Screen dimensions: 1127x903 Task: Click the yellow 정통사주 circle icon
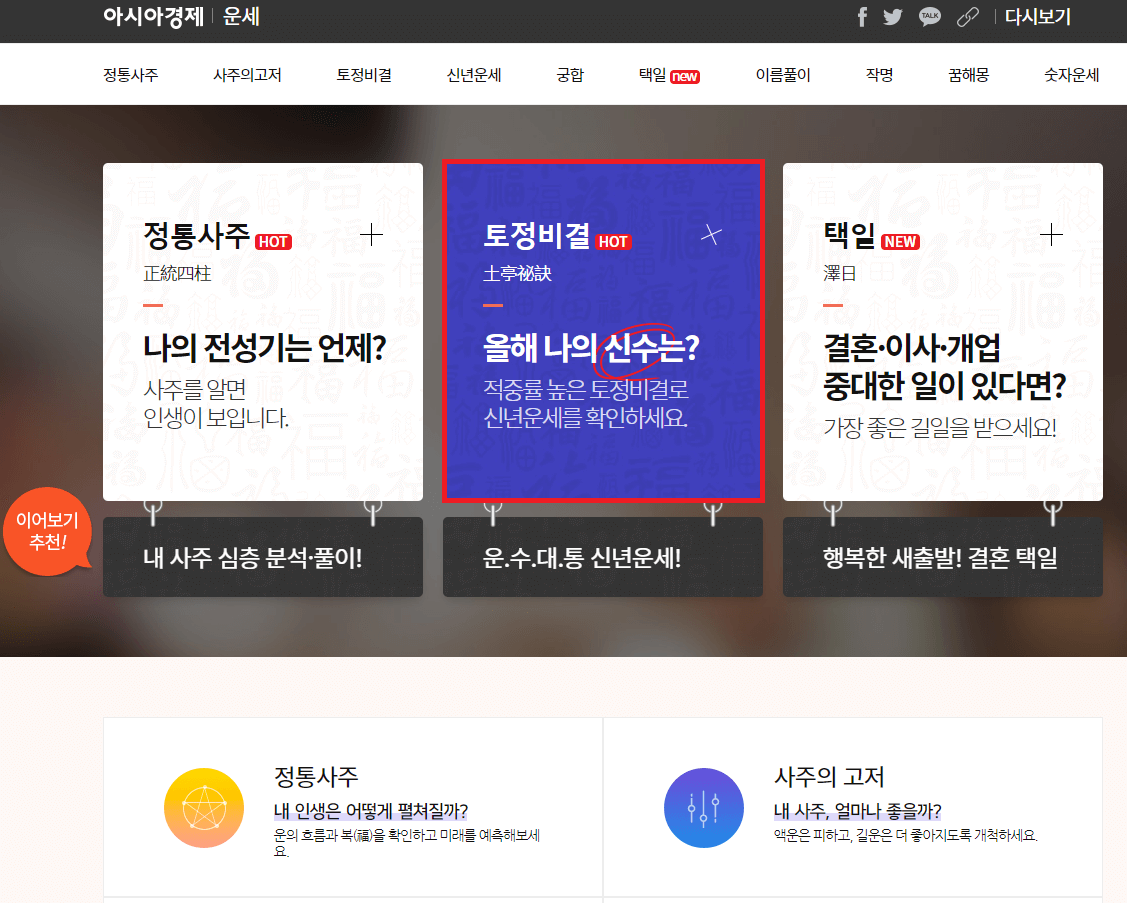coord(204,808)
